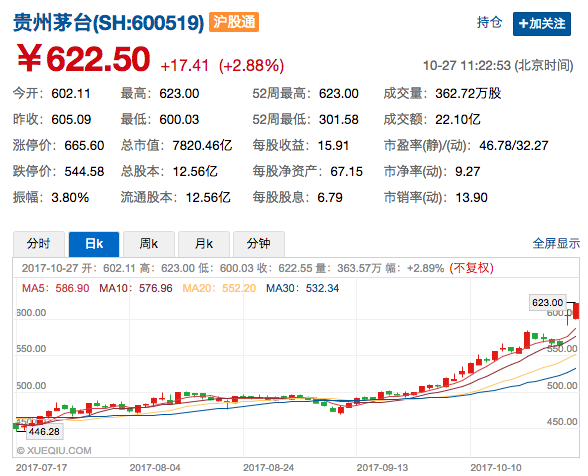Viewport: 588px width, 476px height.
Task: Click the 市盈率 value 46.78/32.27
Action: coord(514,146)
